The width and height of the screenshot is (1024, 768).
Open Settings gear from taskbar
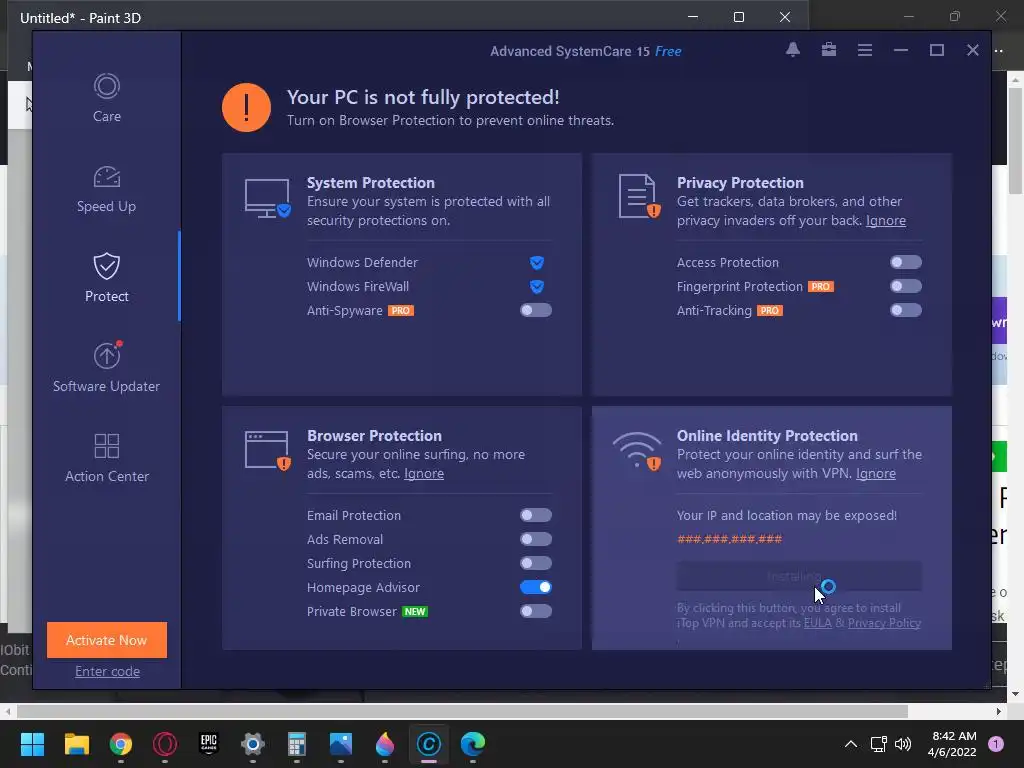point(253,744)
